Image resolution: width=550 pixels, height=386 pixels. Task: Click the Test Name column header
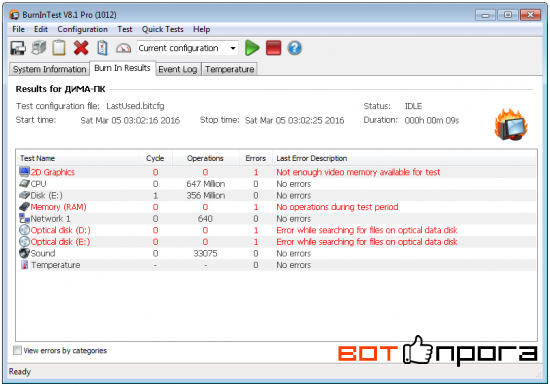(x=77, y=158)
